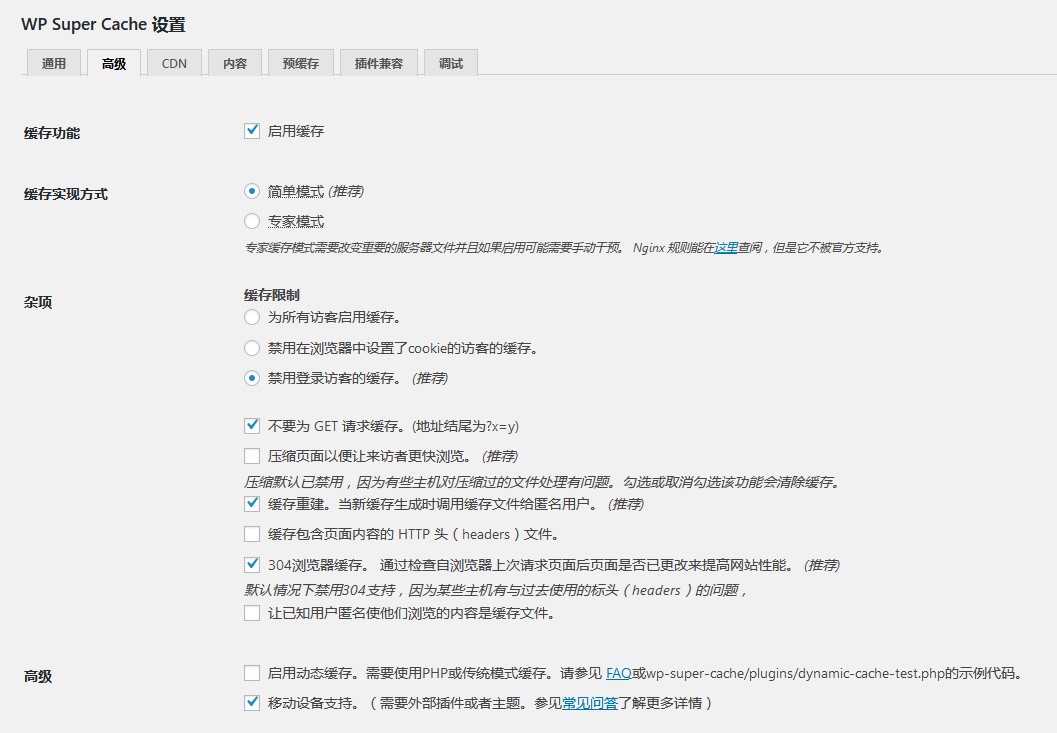Image resolution: width=1057 pixels, height=733 pixels.
Task: Open the 内容 tab
Action: pyautogui.click(x=235, y=63)
